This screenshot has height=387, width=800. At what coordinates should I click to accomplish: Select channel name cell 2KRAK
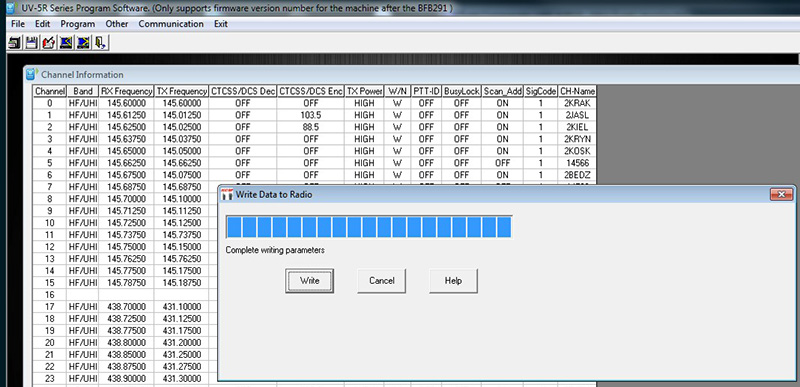click(x=578, y=103)
